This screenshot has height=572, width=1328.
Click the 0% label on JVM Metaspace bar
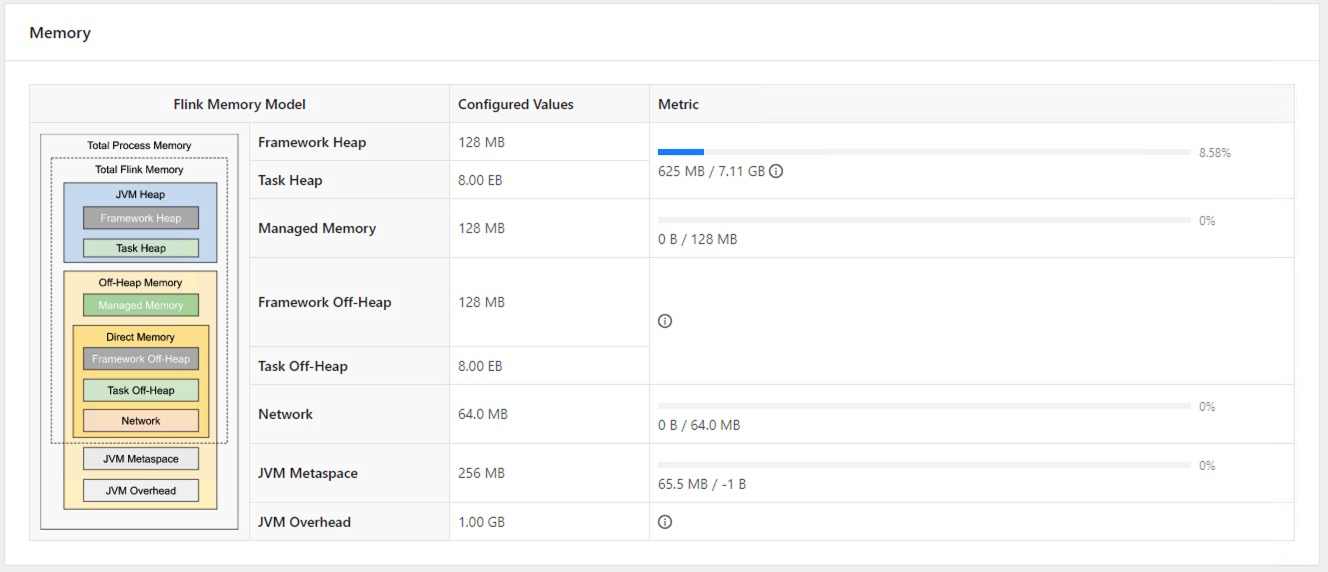(1207, 466)
